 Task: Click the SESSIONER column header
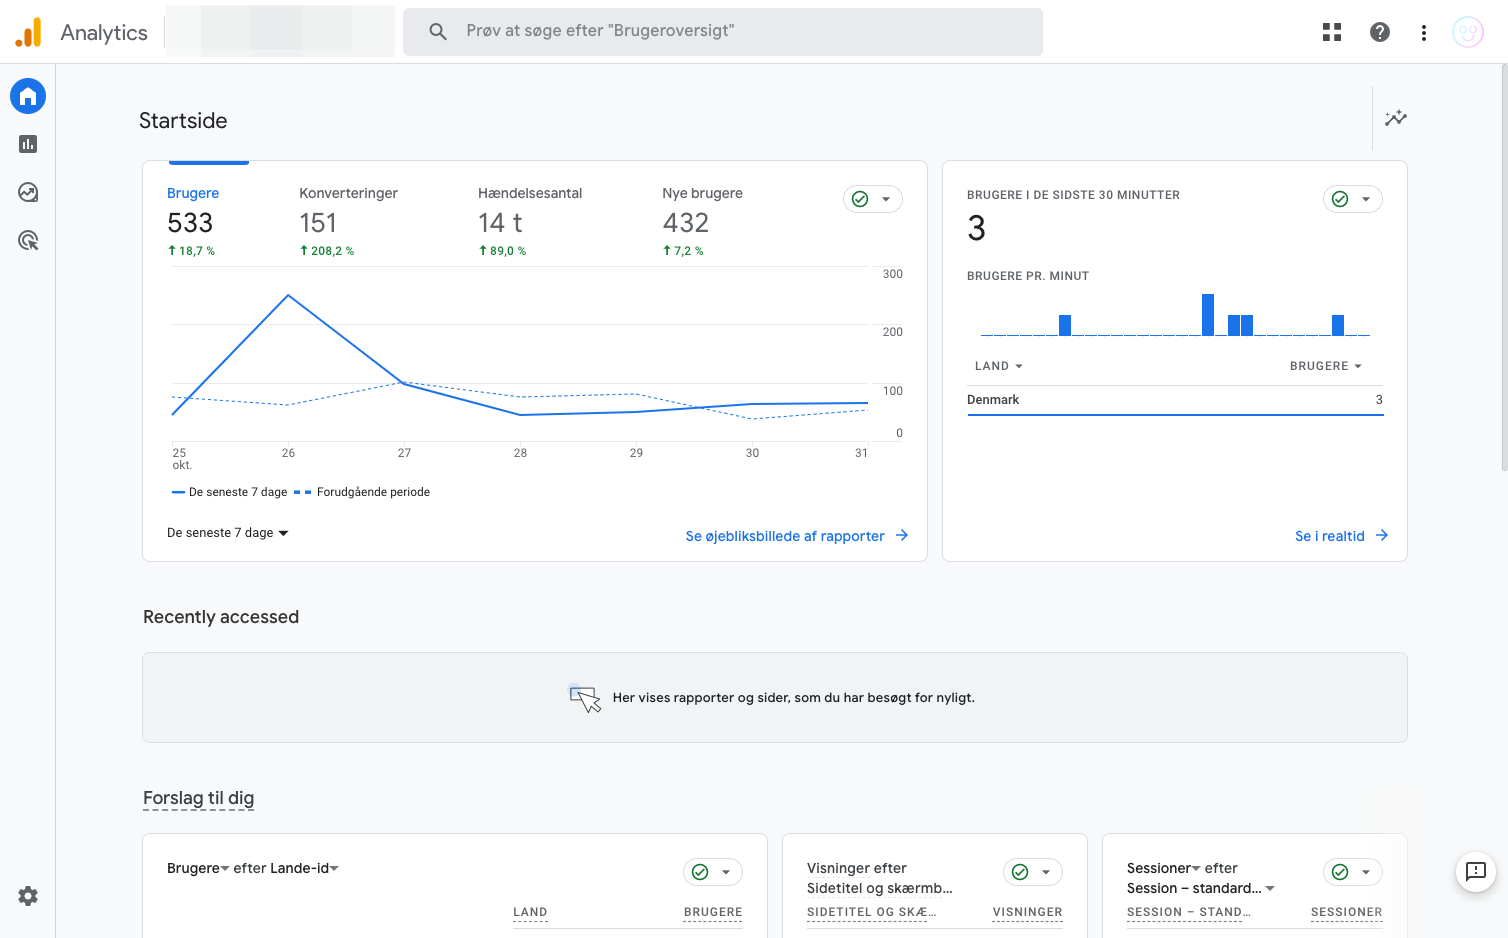(1347, 912)
